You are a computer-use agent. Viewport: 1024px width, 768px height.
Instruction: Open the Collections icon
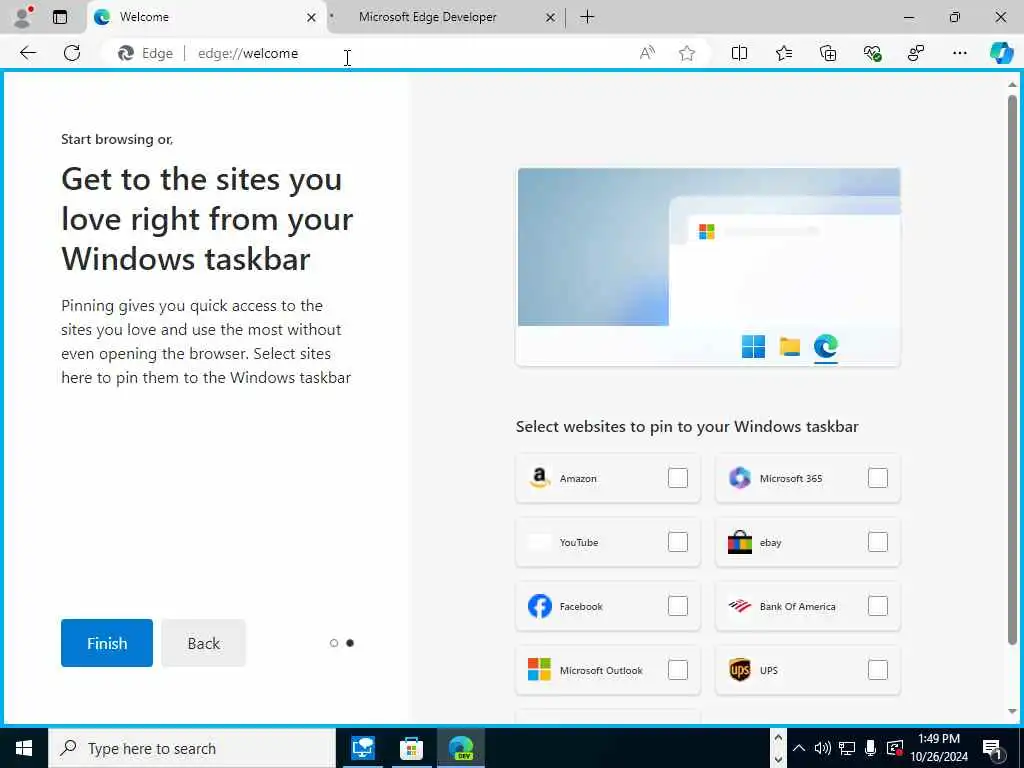pyautogui.click(x=827, y=54)
